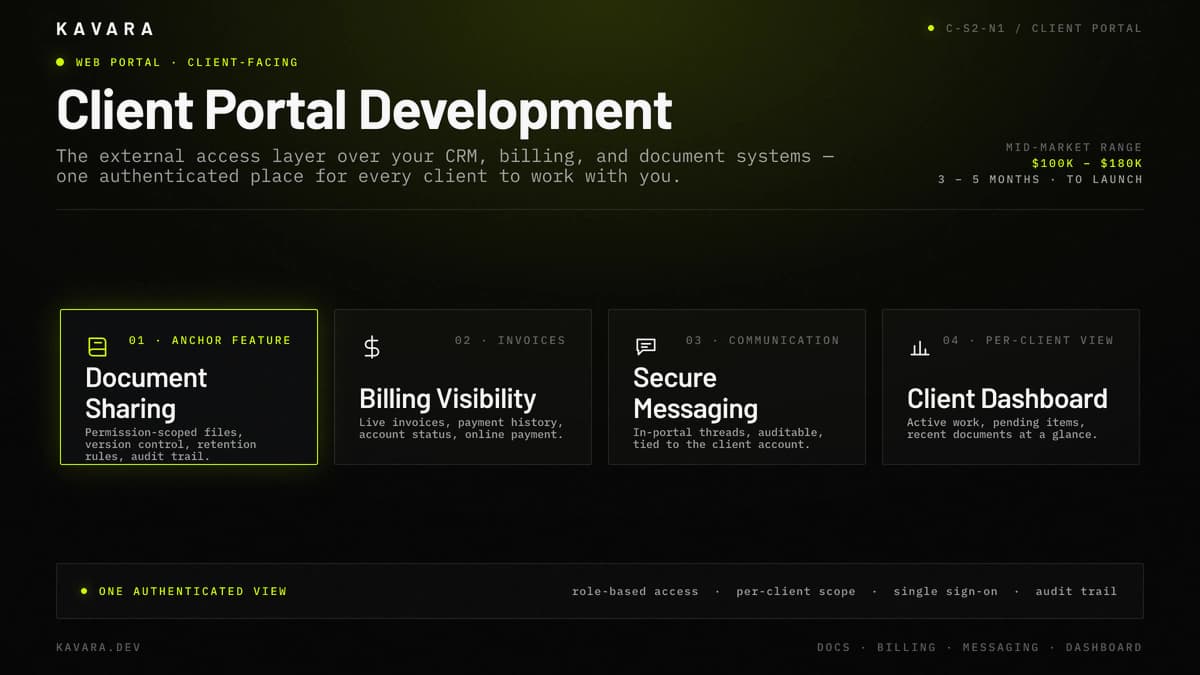Click the 'Active work, pending items' description

point(1002,429)
